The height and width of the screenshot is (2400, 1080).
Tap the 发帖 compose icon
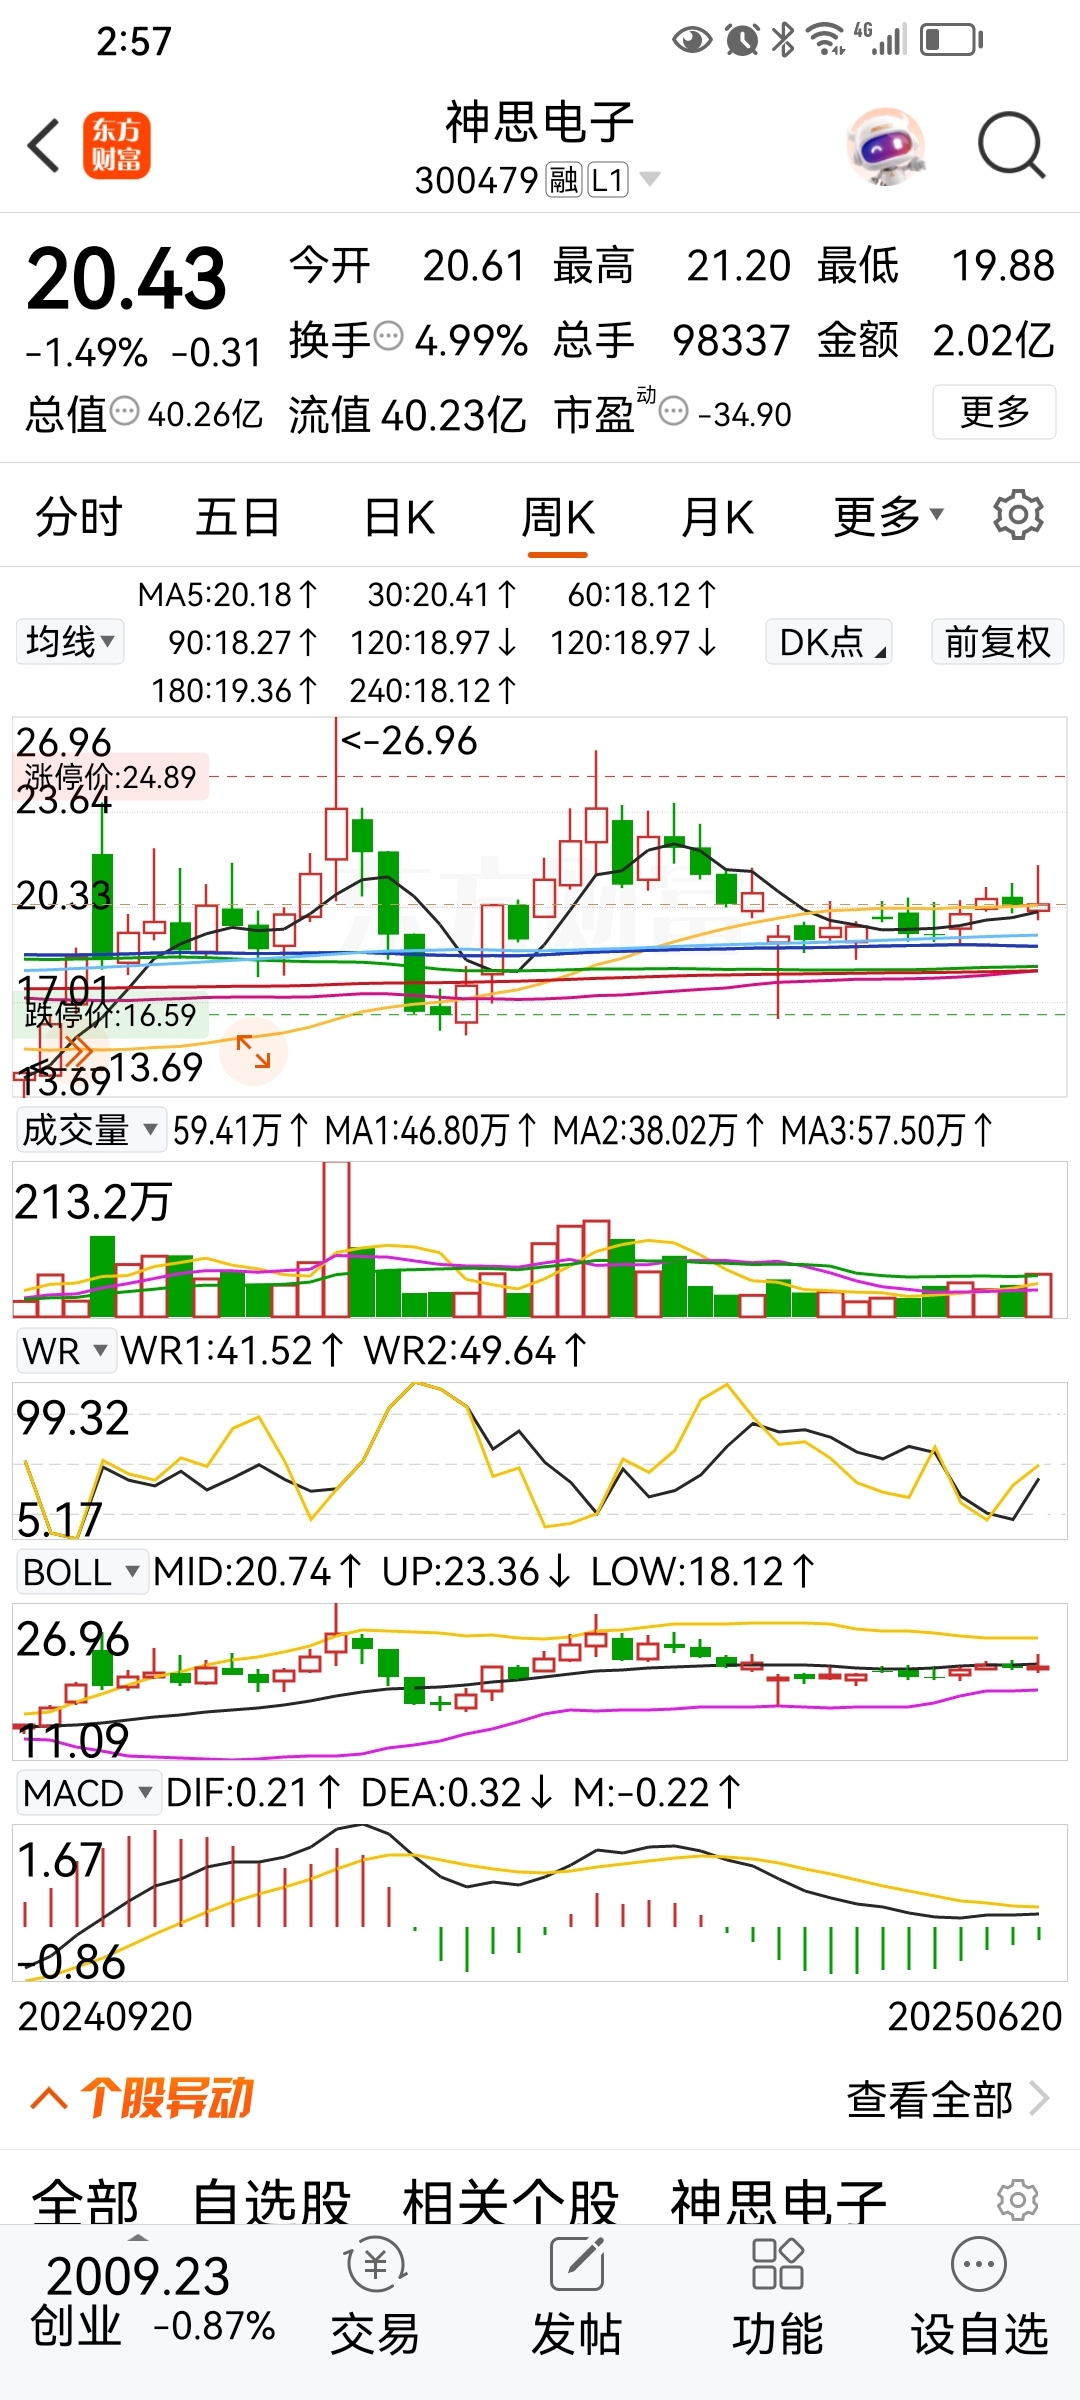tap(577, 2264)
